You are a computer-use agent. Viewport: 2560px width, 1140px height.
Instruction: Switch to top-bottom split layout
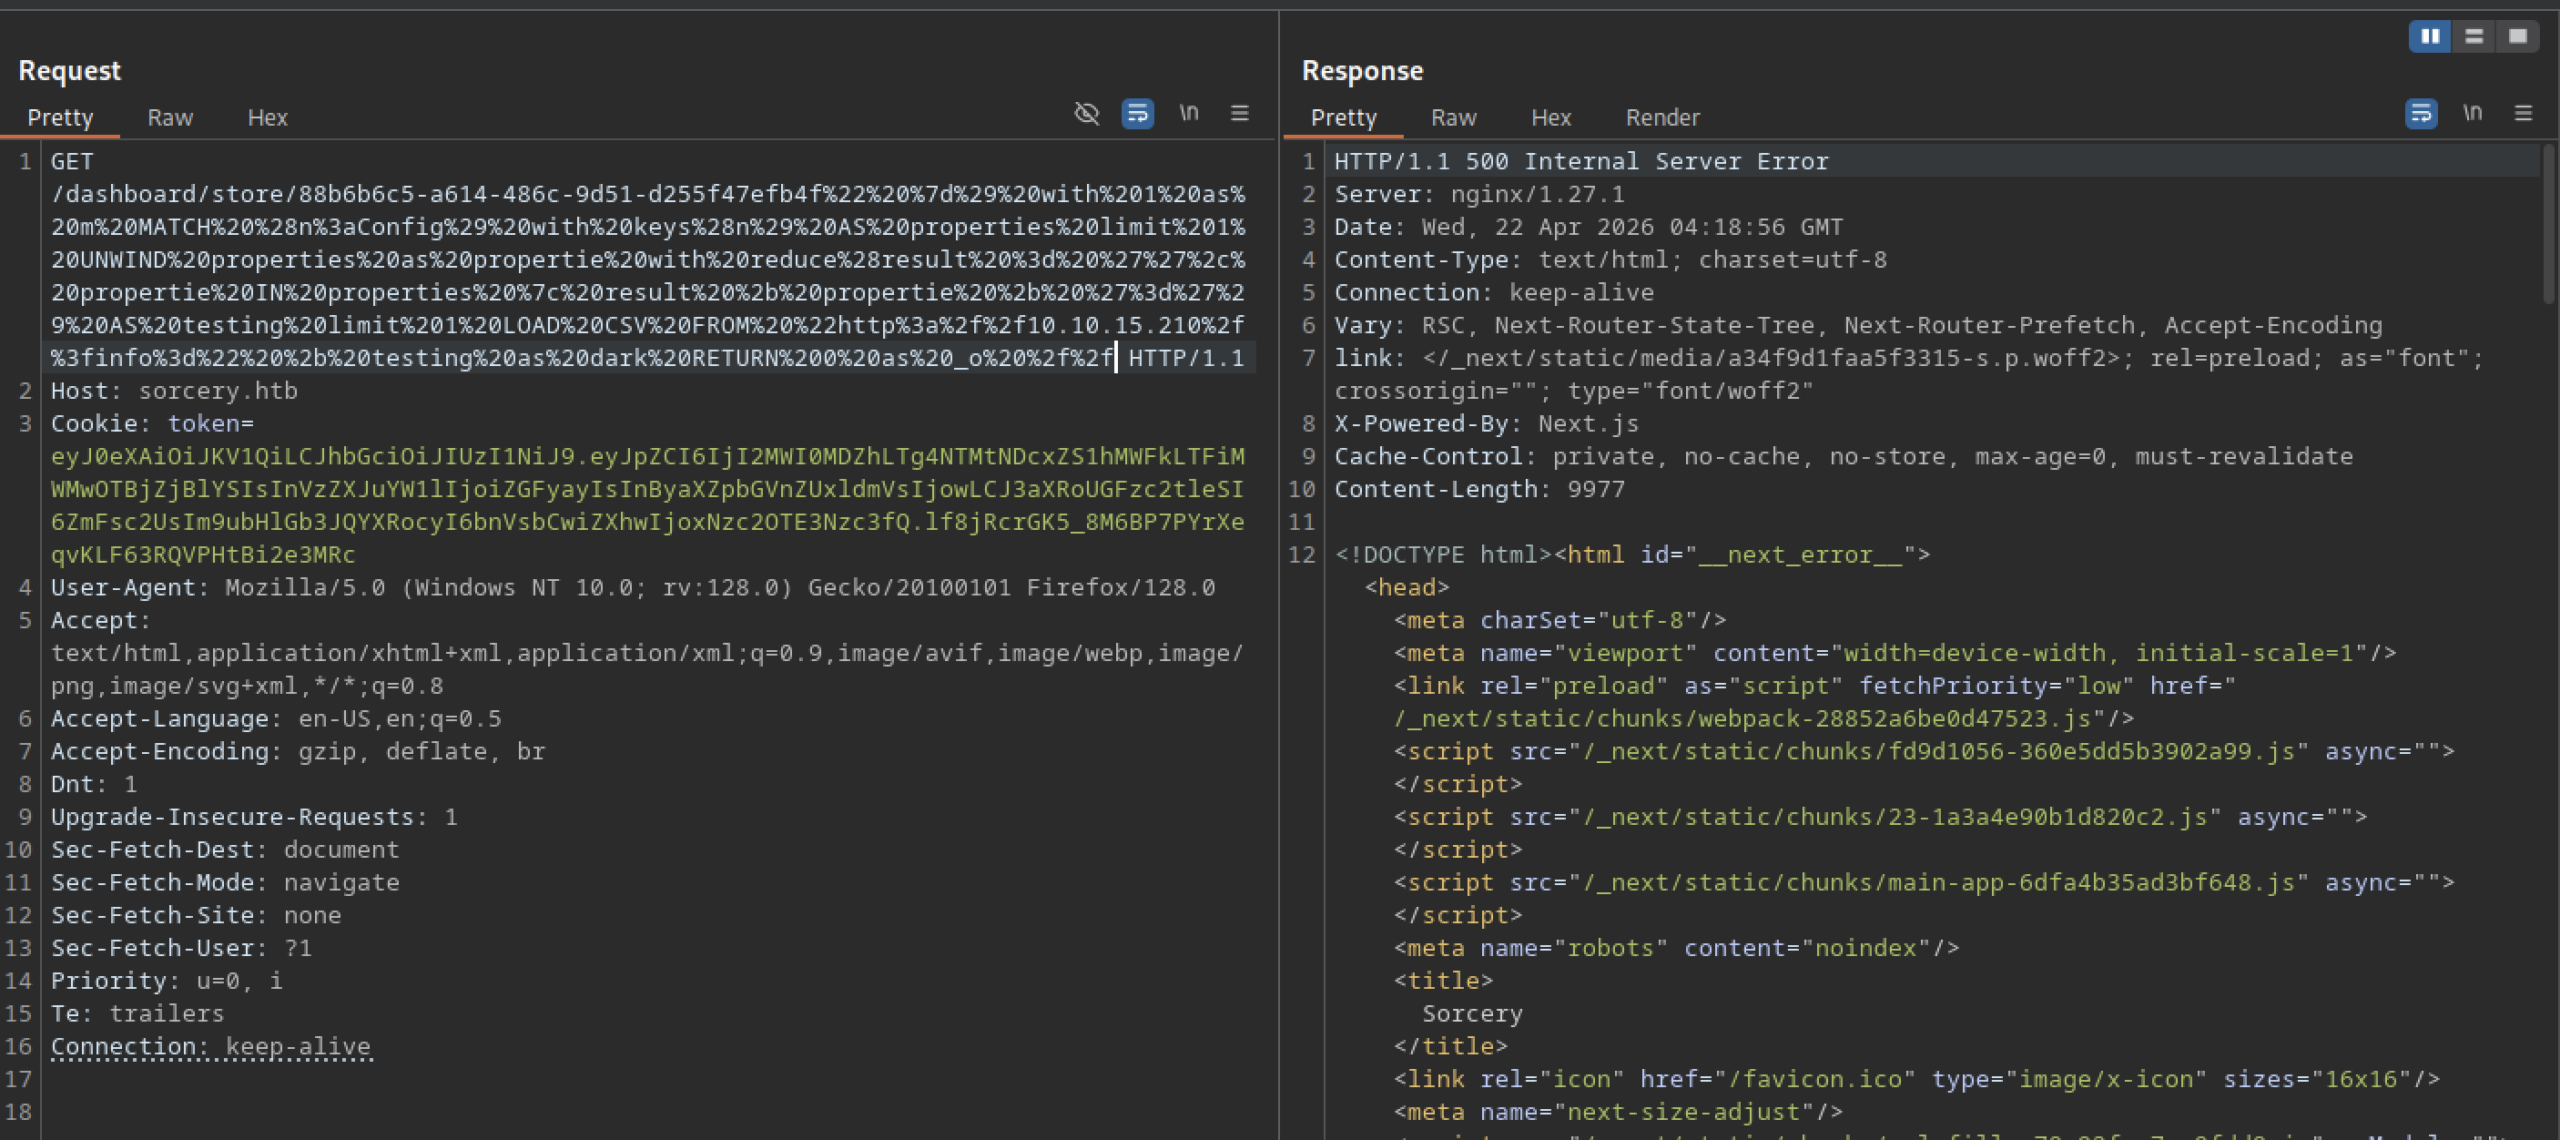[x=2474, y=37]
